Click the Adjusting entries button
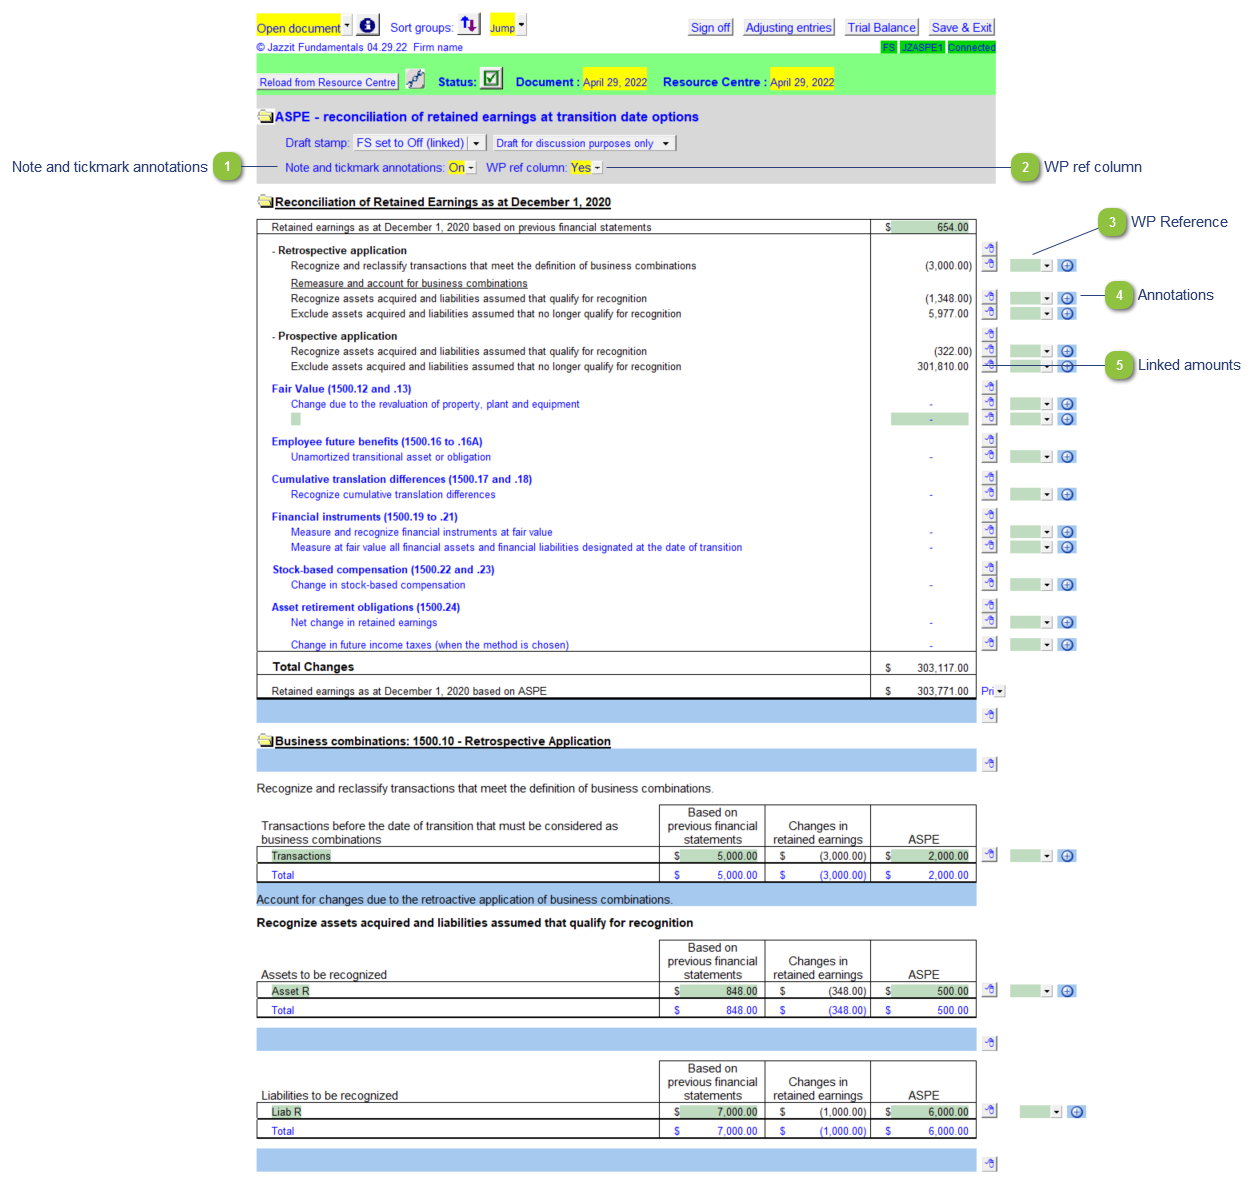The width and height of the screenshot is (1257, 1181). pos(788,28)
